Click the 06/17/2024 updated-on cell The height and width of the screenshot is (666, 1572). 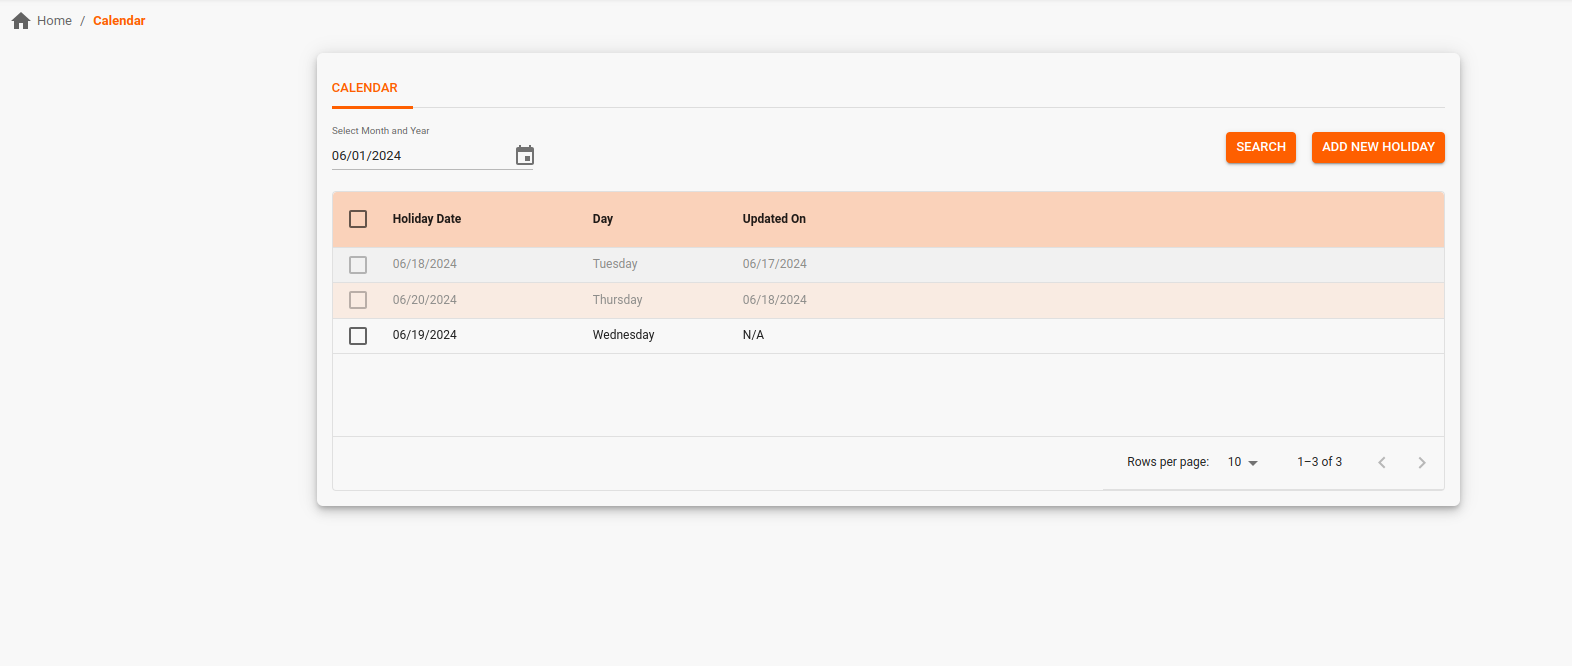pyautogui.click(x=775, y=264)
